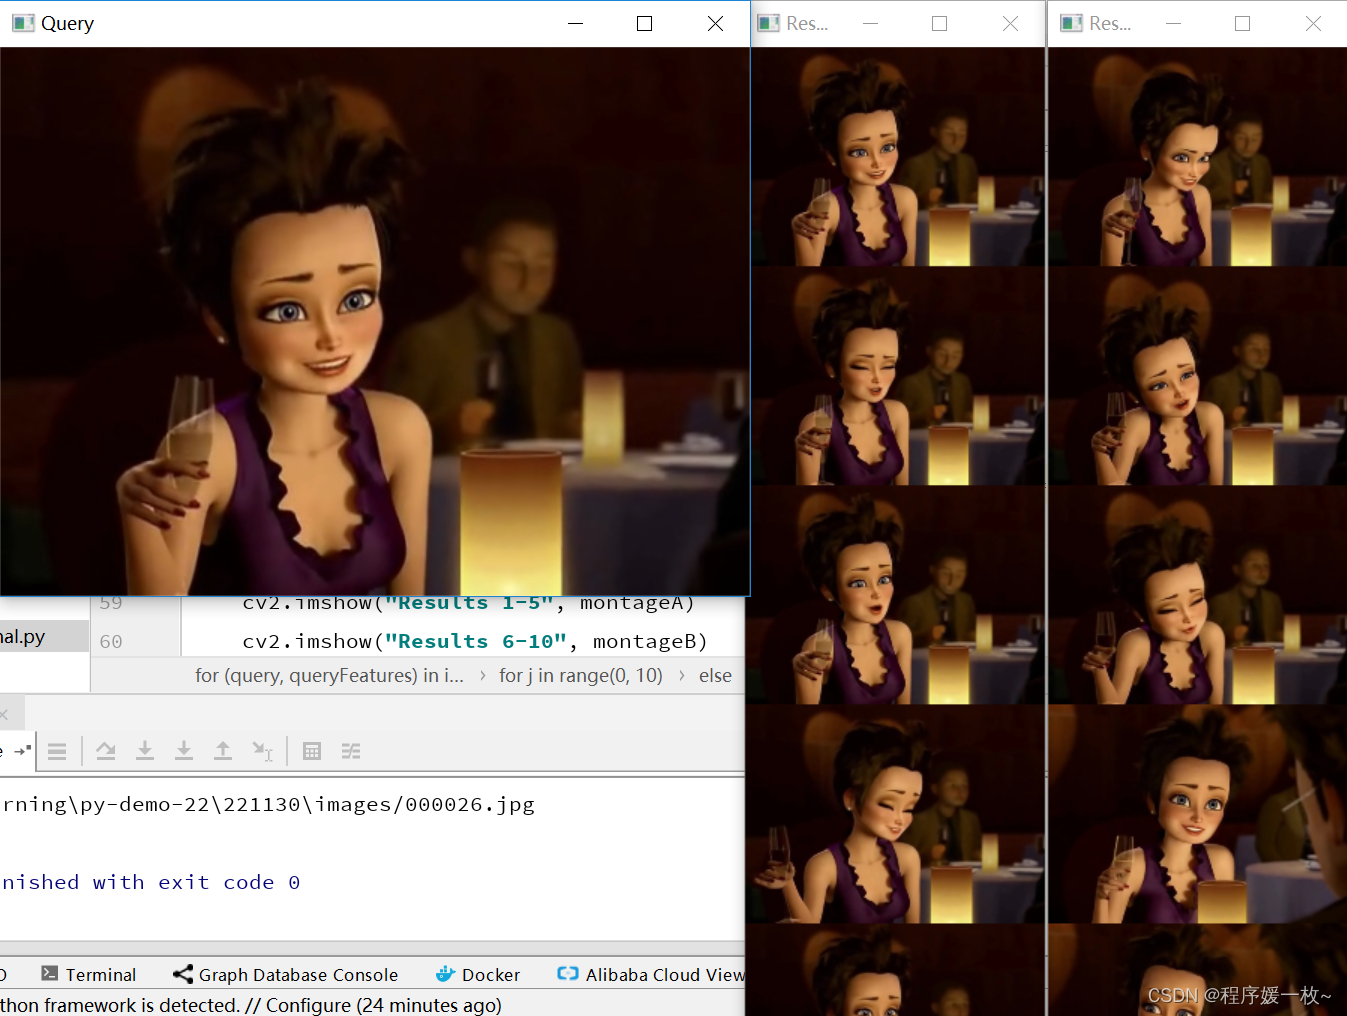Click gutter at line number 59

(x=111, y=603)
